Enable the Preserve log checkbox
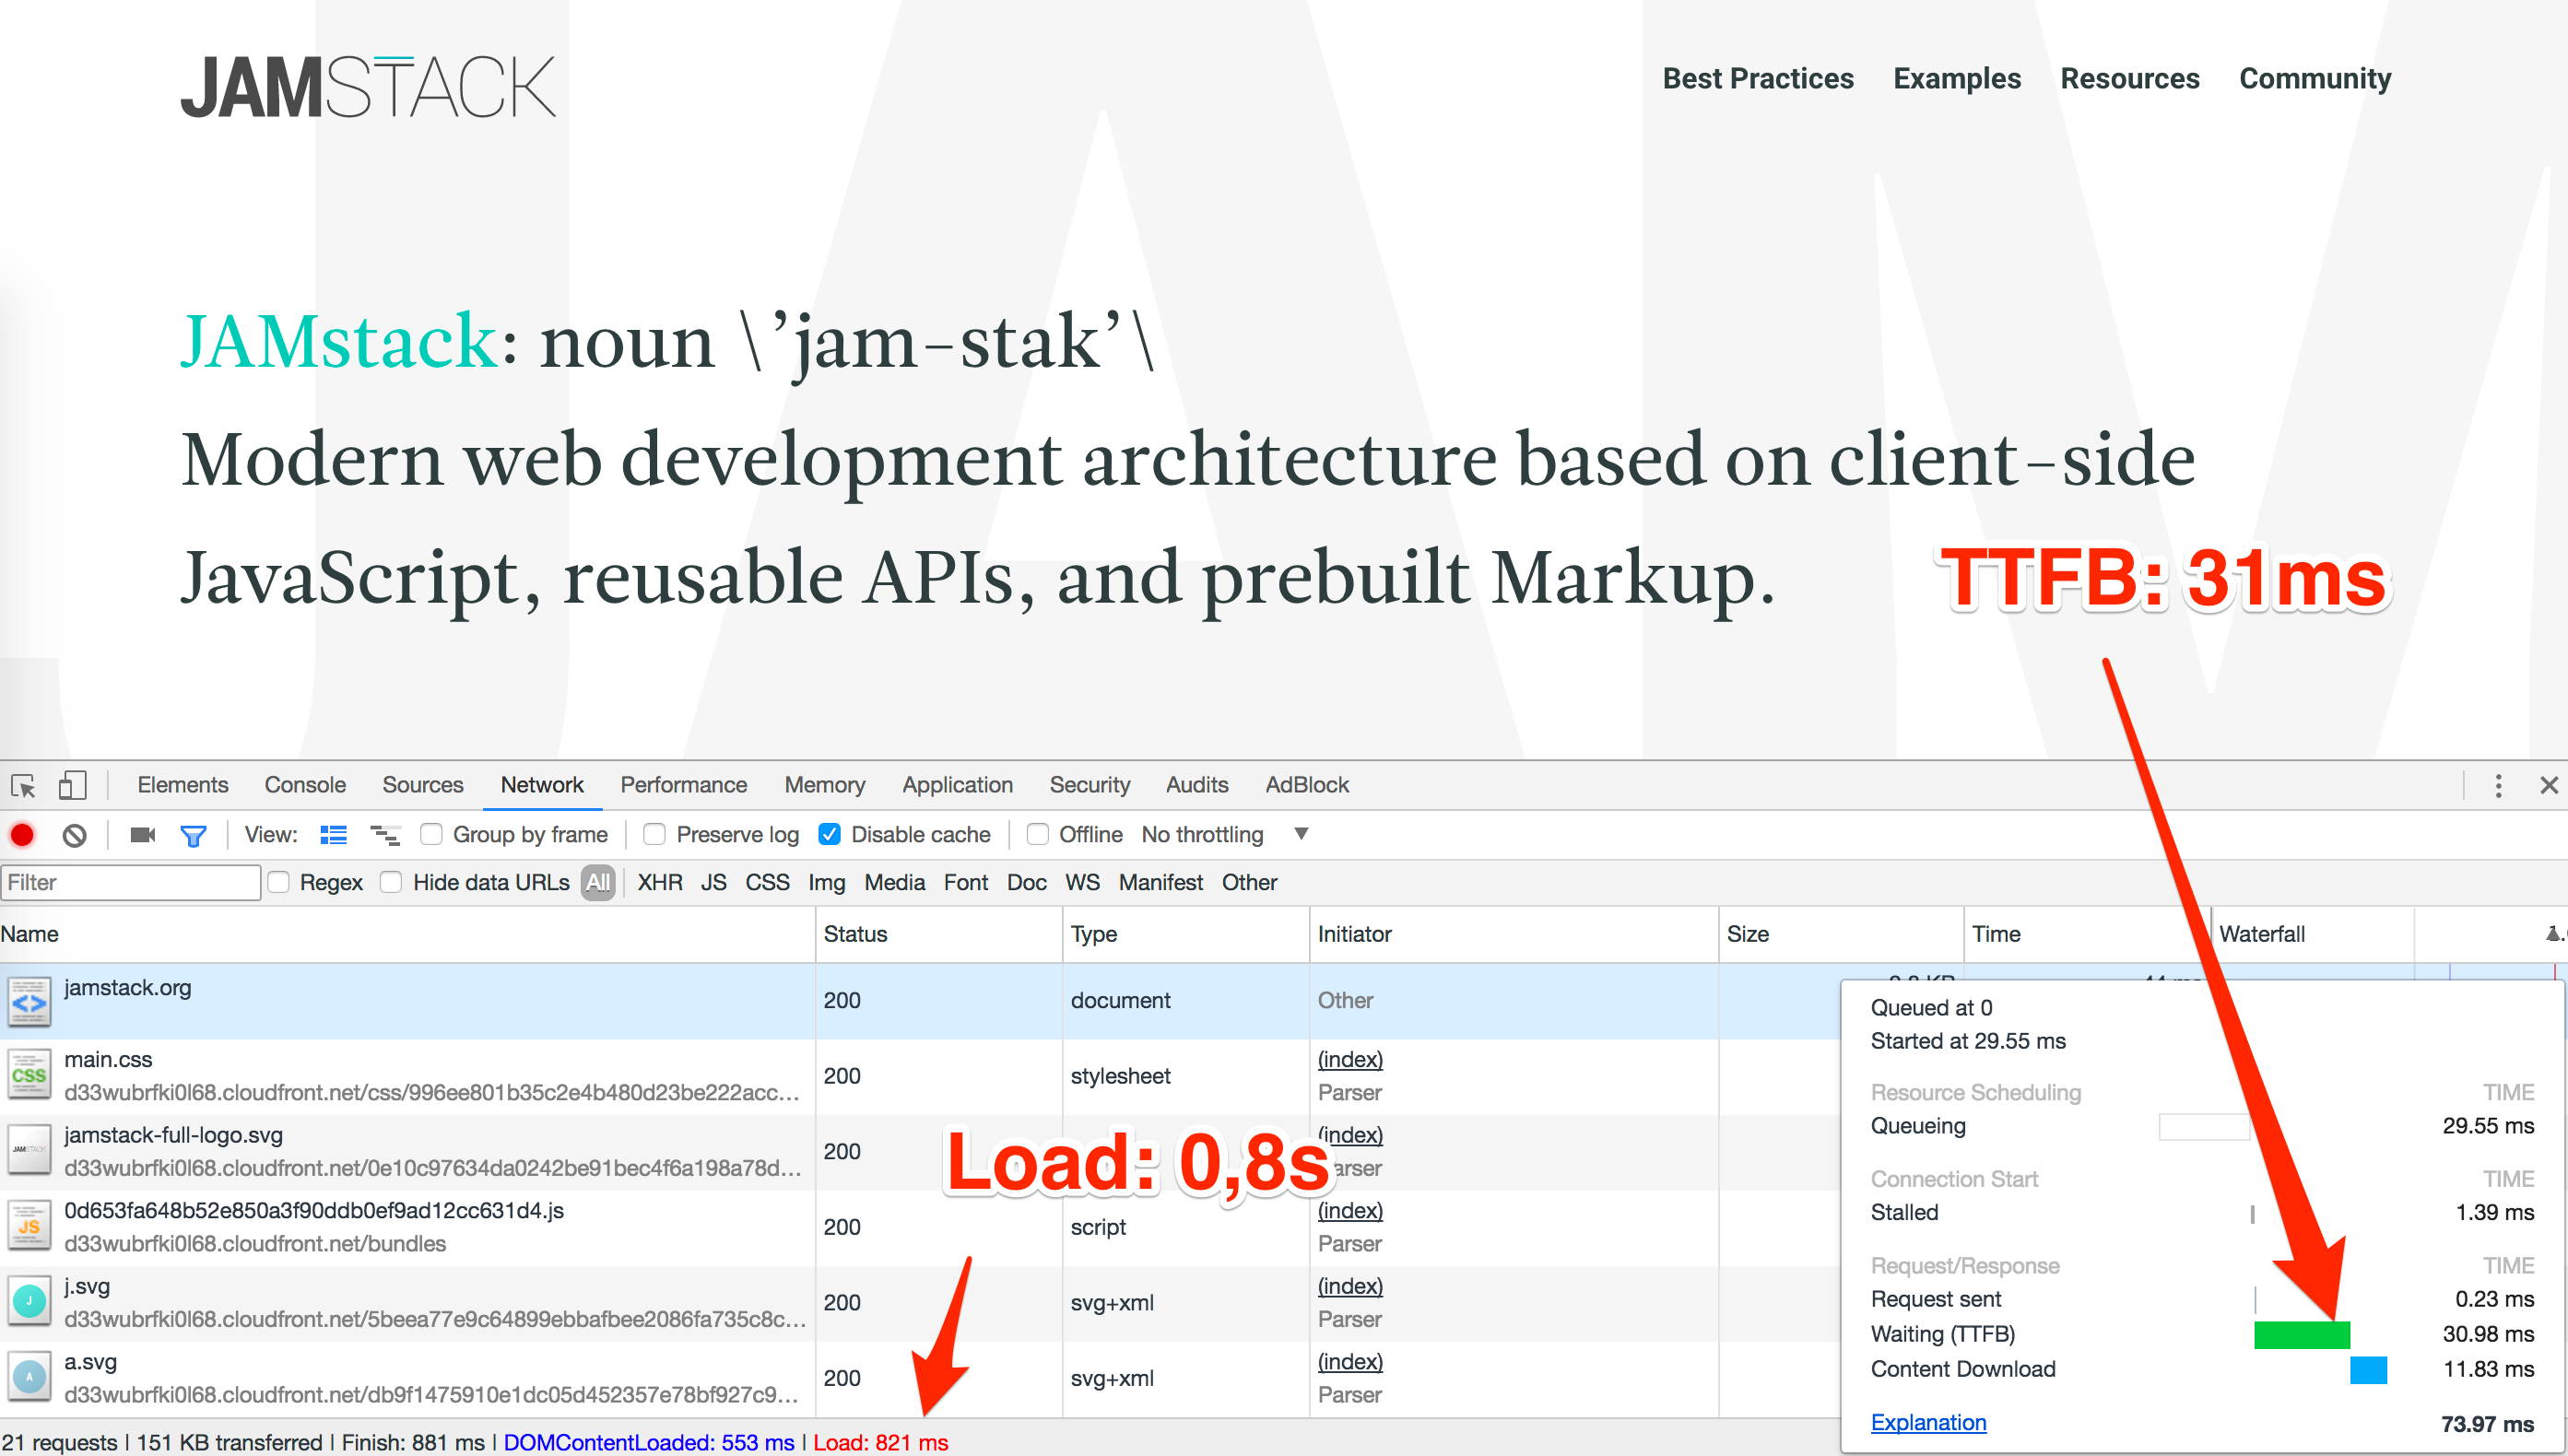Image resolution: width=2568 pixels, height=1456 pixels. pyautogui.click(x=654, y=836)
